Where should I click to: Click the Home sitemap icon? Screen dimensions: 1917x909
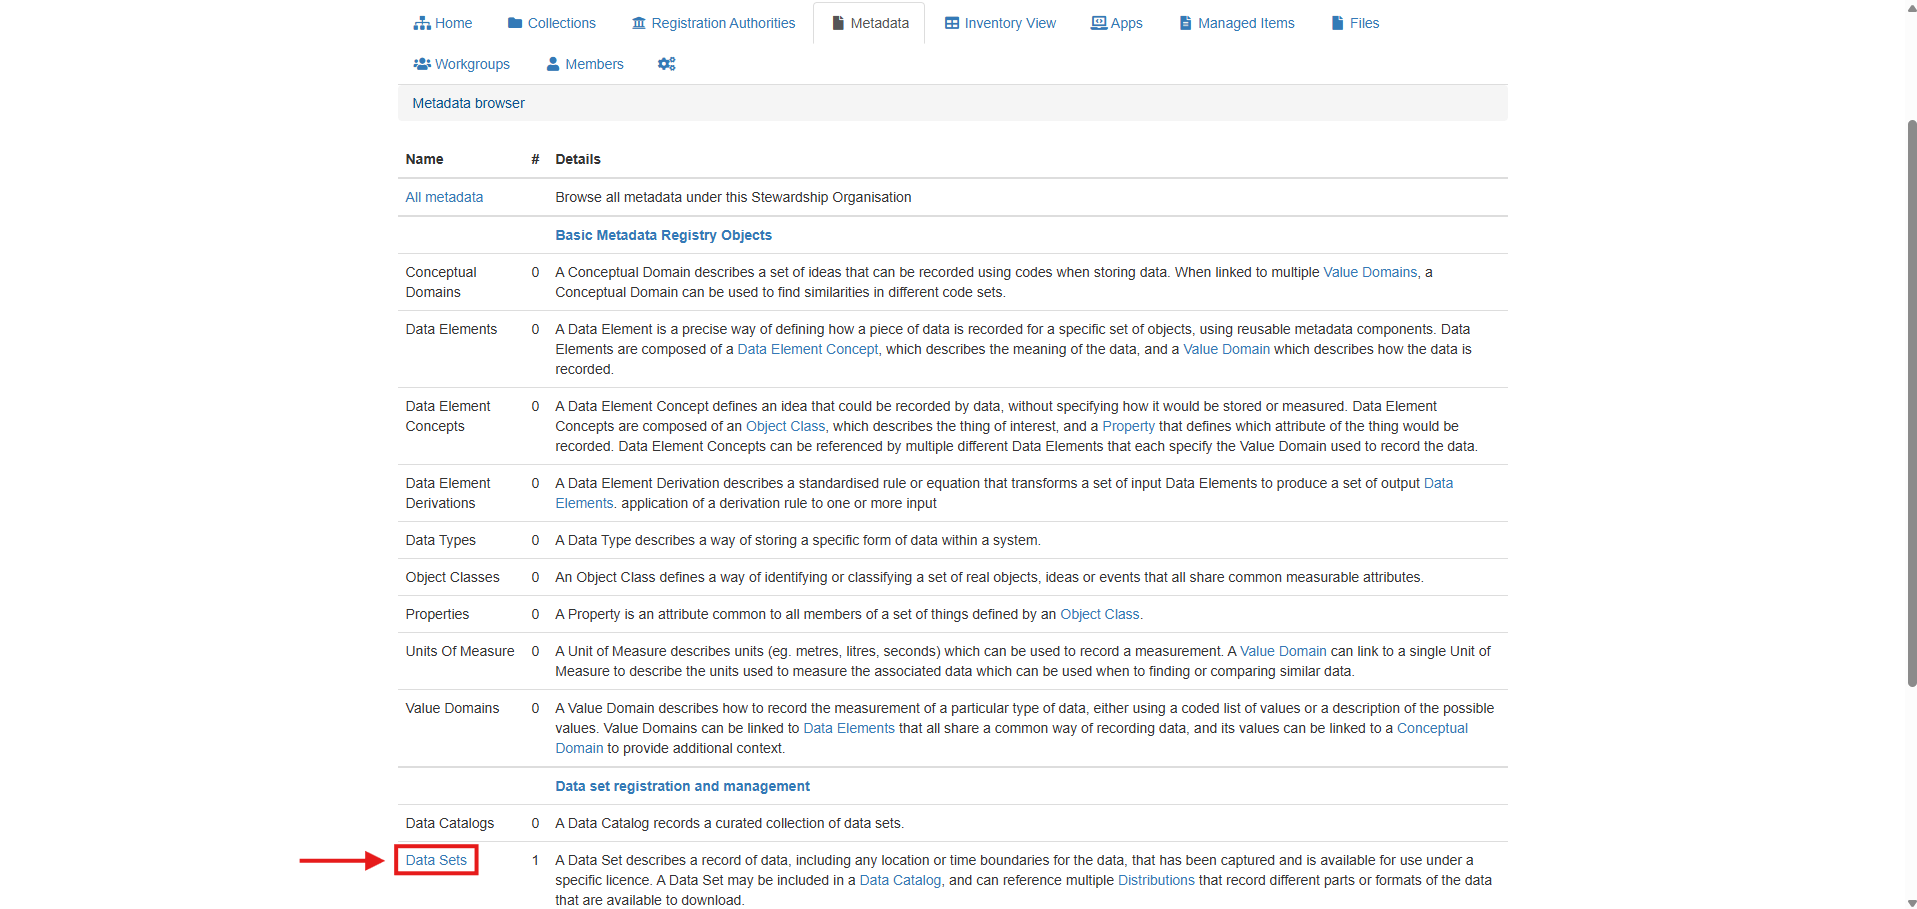tap(422, 23)
